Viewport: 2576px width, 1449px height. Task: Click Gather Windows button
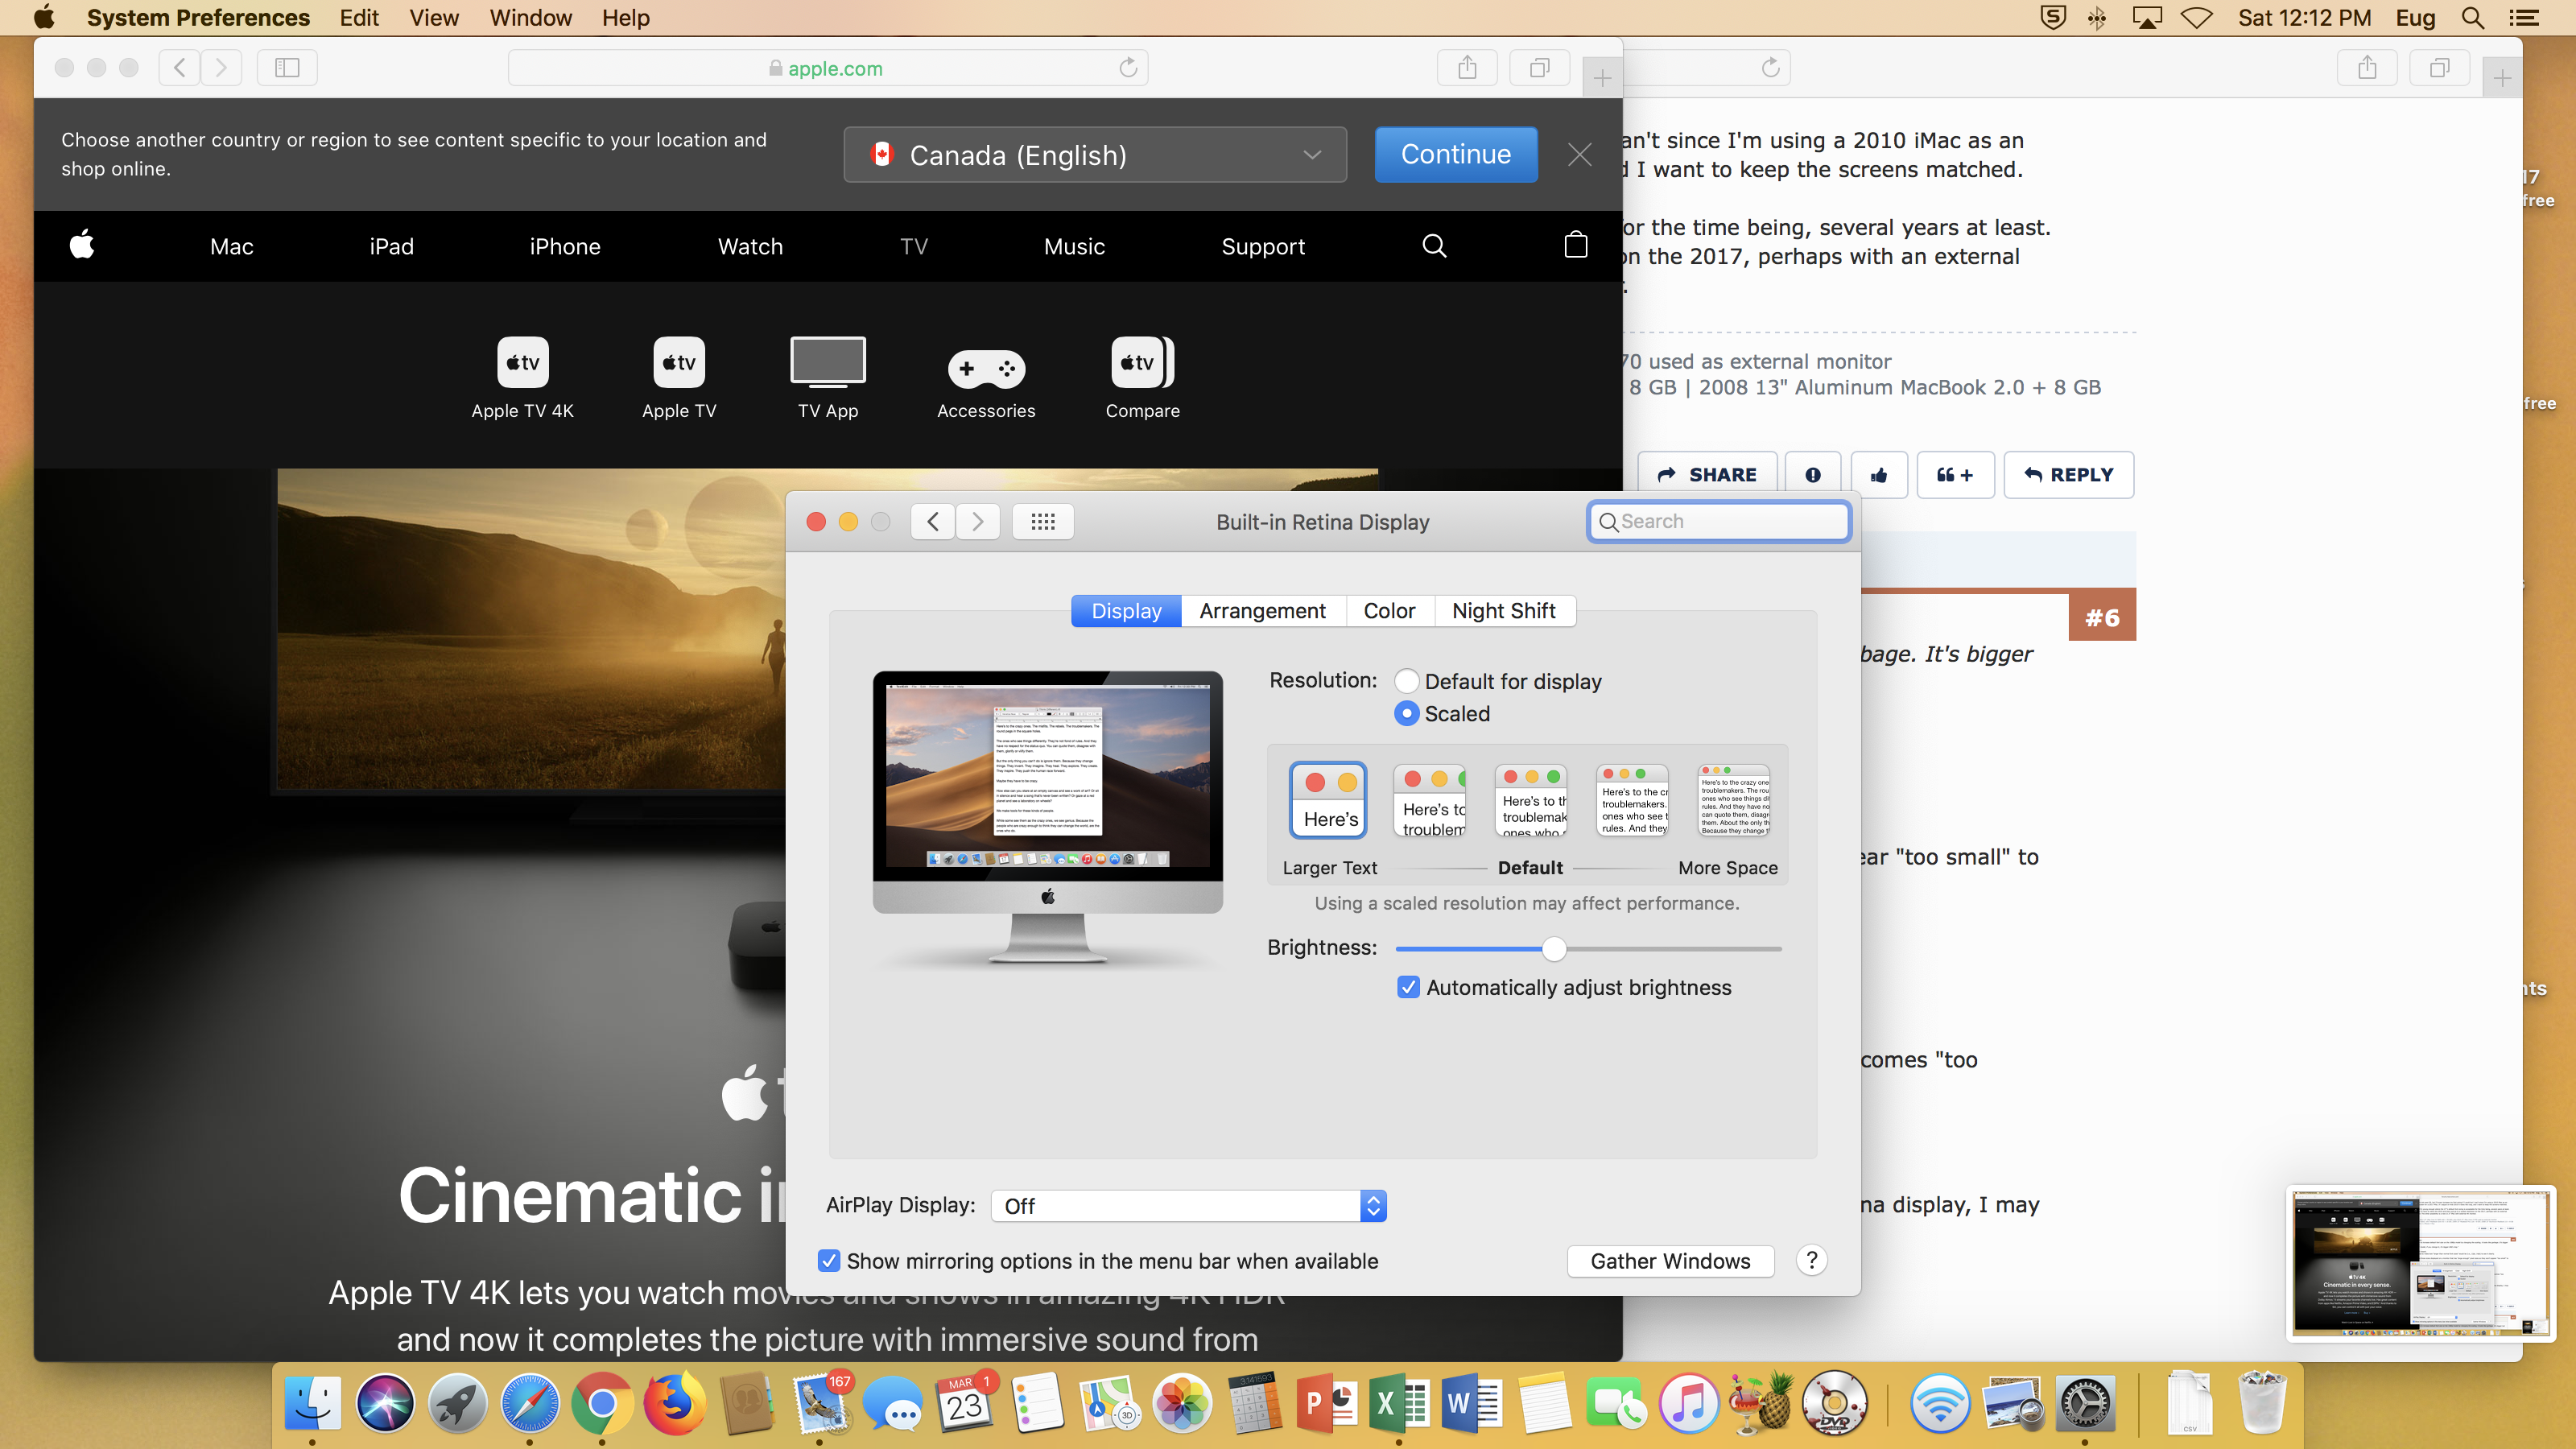1670,1261
